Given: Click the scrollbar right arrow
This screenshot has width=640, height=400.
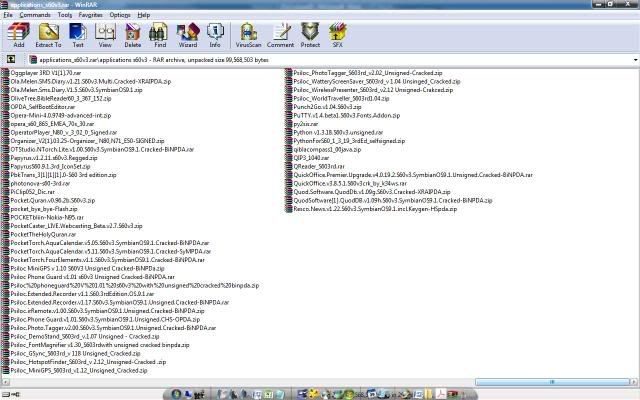Looking at the screenshot, I should [634, 382].
